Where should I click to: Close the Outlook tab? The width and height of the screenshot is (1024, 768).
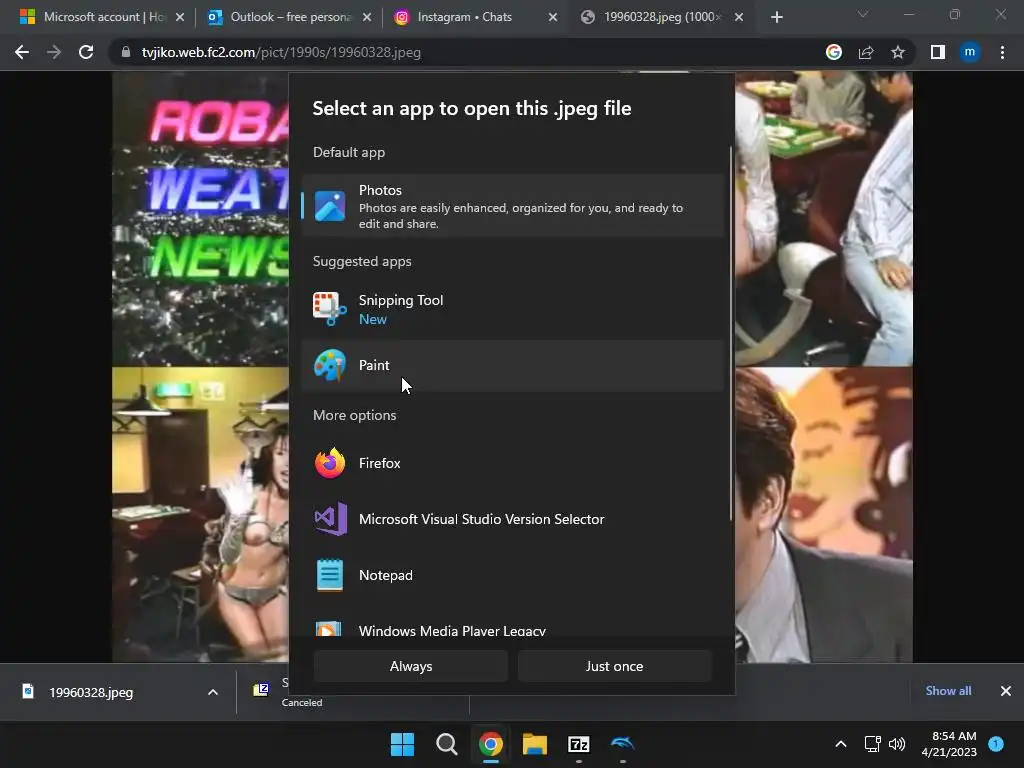click(367, 17)
